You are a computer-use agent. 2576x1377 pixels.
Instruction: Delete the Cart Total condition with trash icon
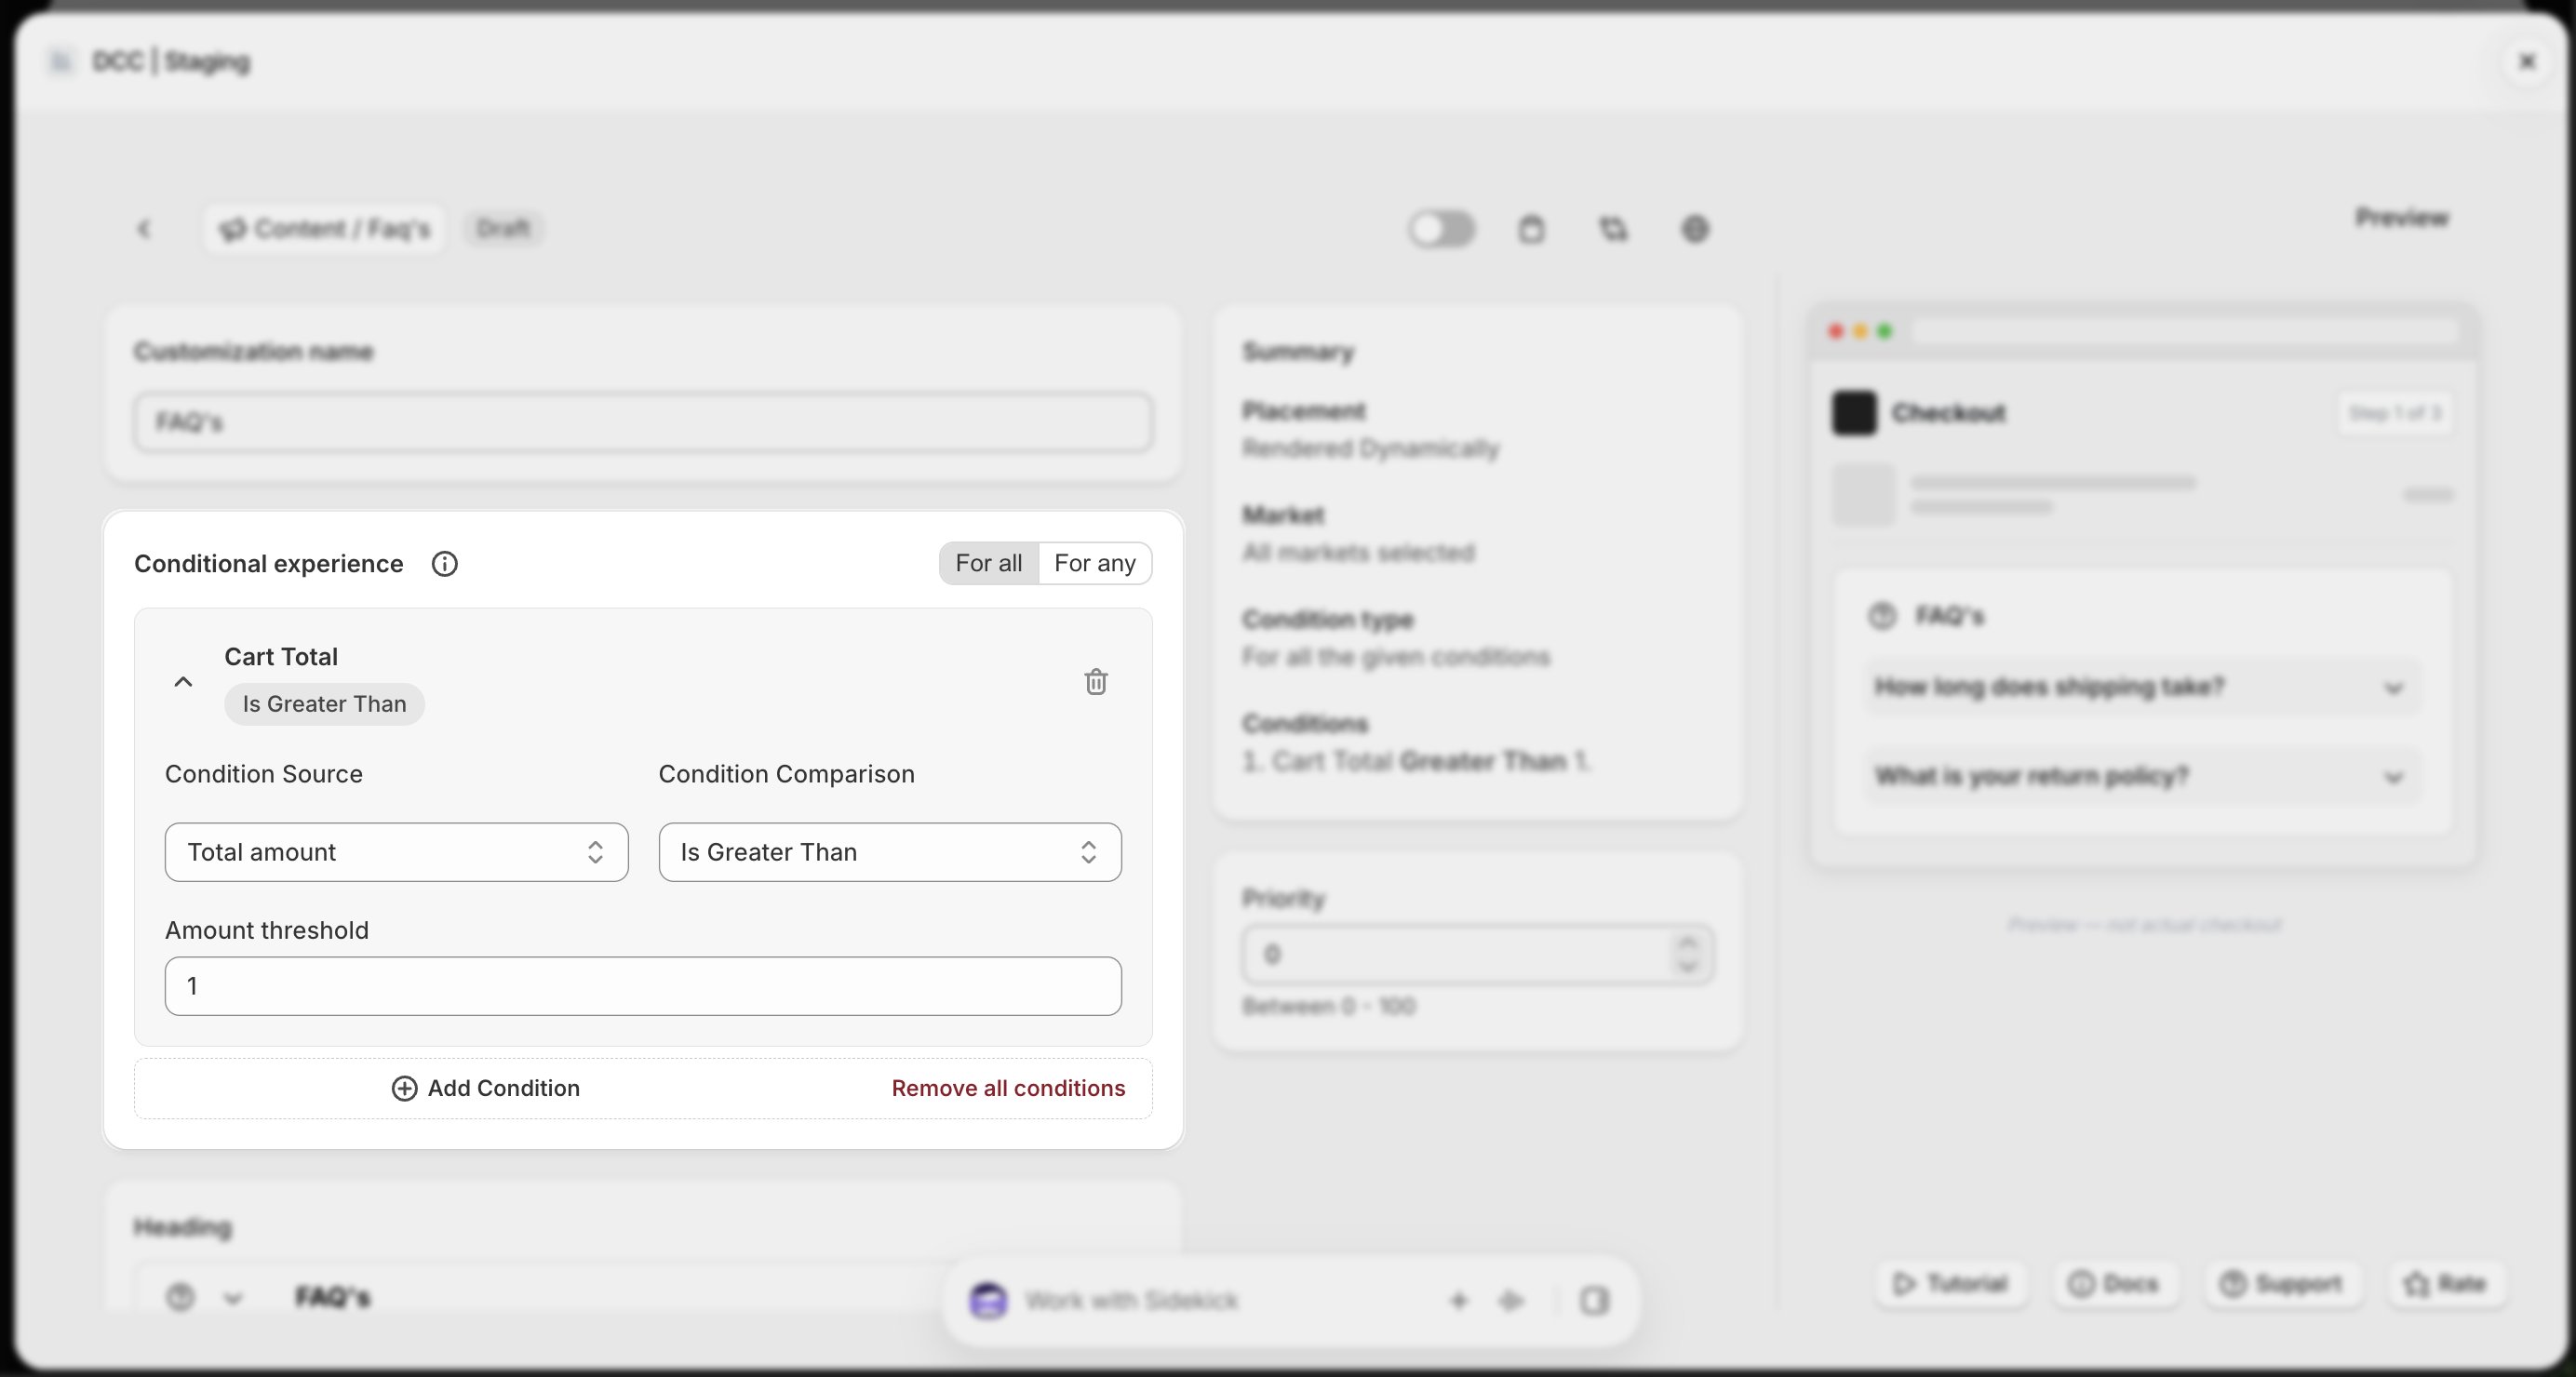pos(1096,681)
